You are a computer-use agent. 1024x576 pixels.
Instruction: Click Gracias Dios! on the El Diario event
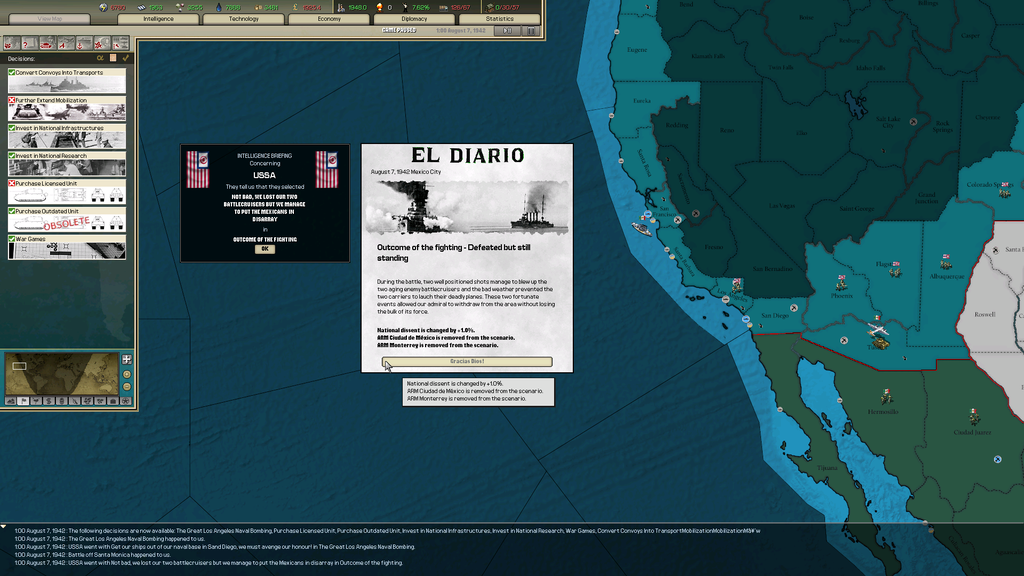coord(467,361)
